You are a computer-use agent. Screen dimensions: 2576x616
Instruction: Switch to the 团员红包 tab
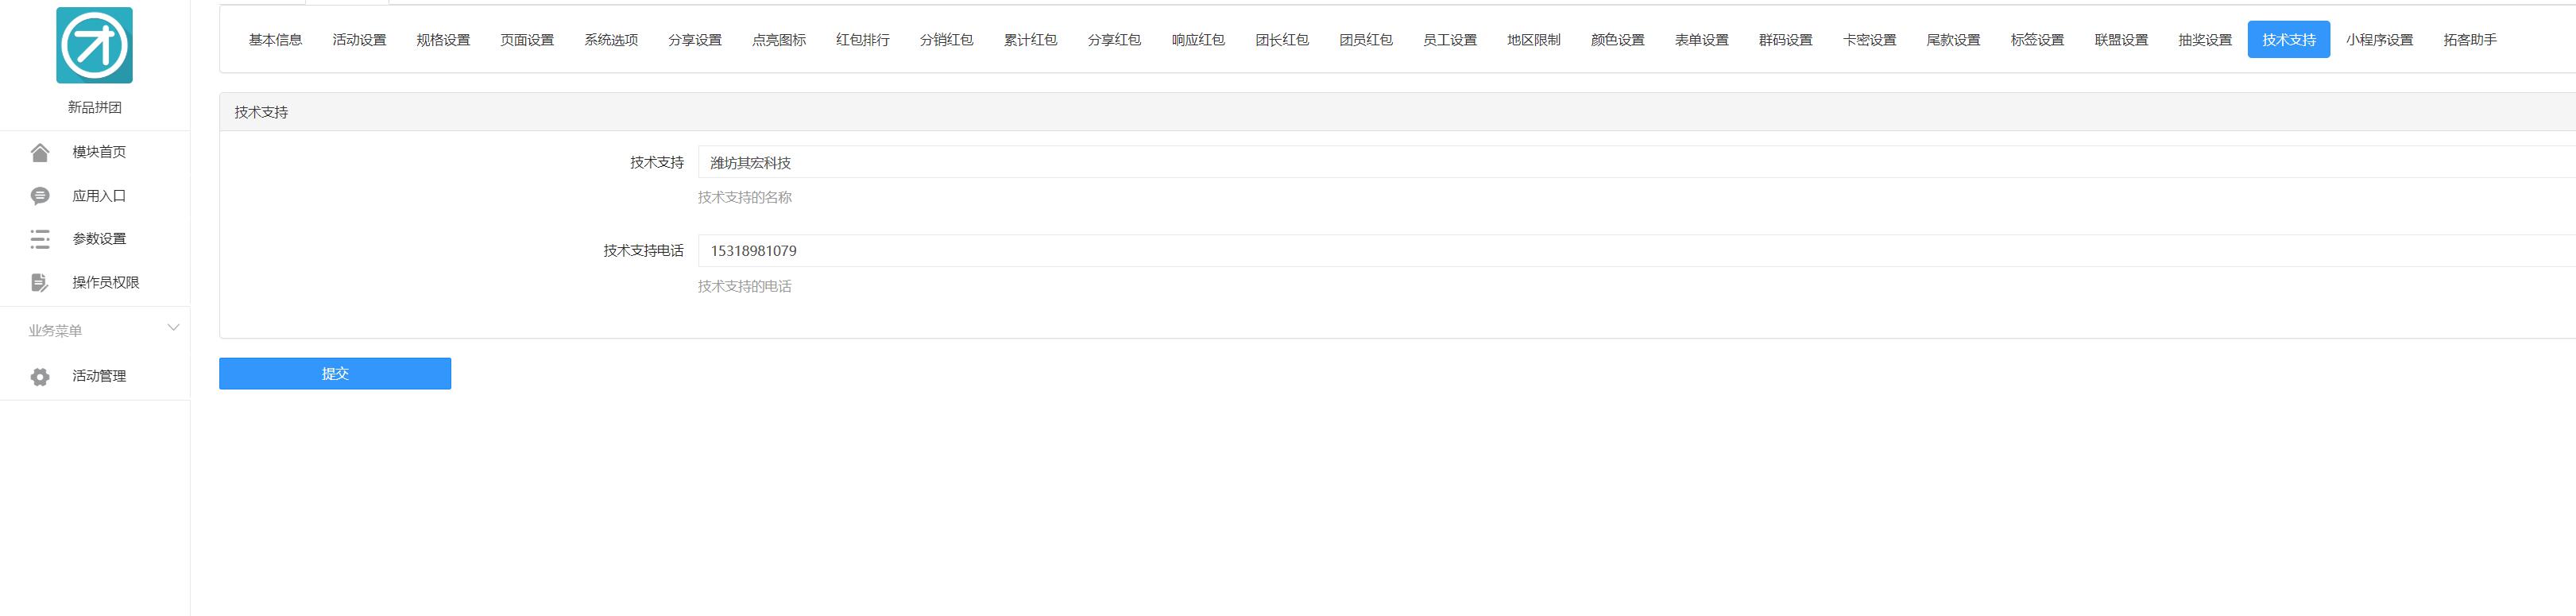click(x=1366, y=40)
